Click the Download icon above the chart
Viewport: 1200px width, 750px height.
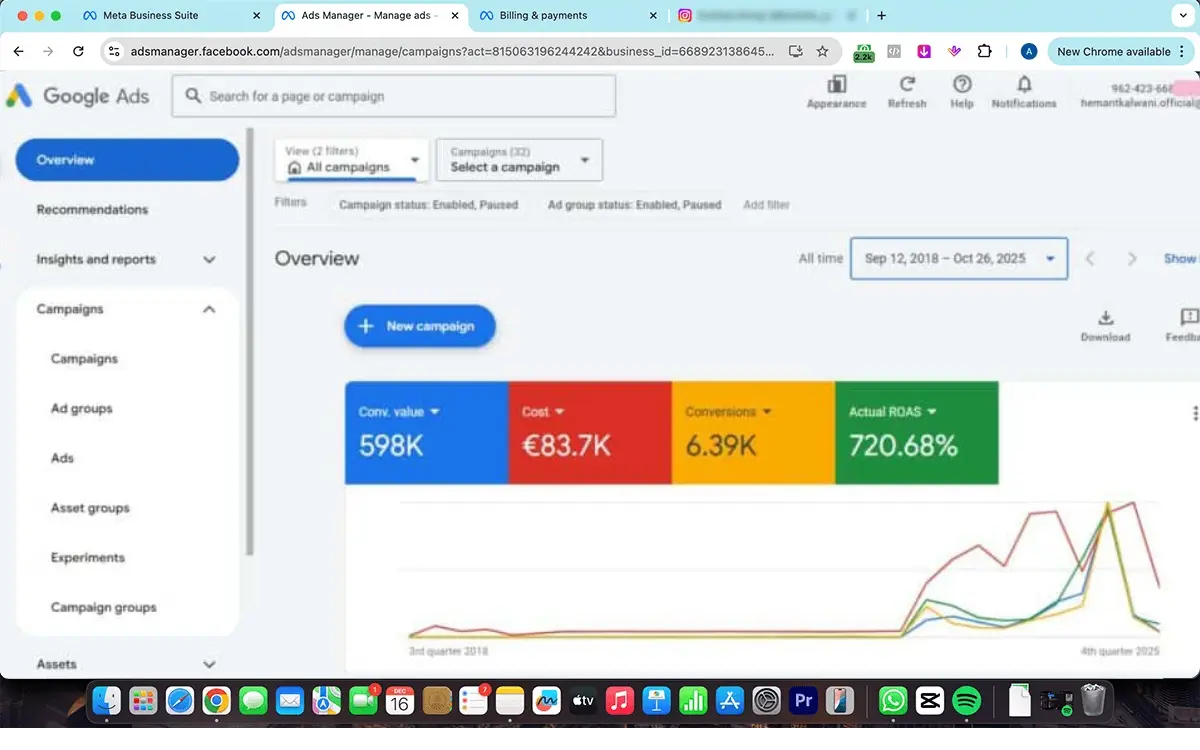1105,319
